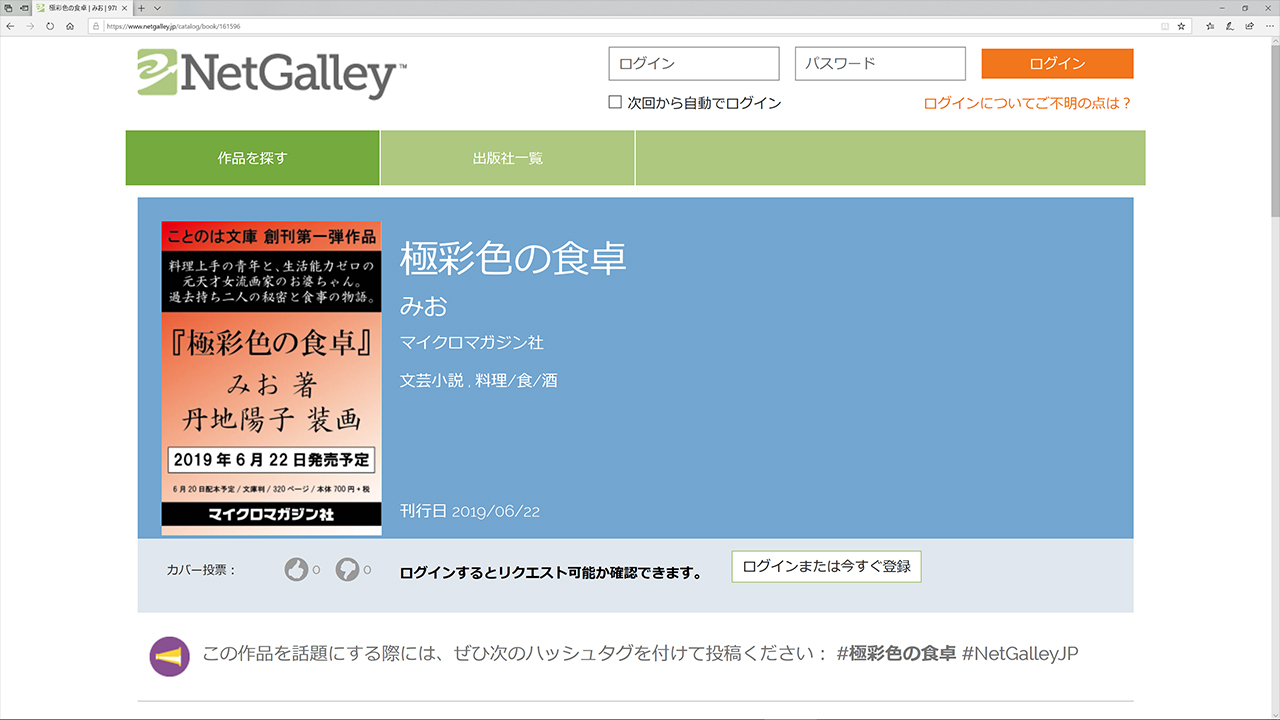Check 次回から自動でログイン checkbox
The width and height of the screenshot is (1280, 720).
(x=615, y=102)
